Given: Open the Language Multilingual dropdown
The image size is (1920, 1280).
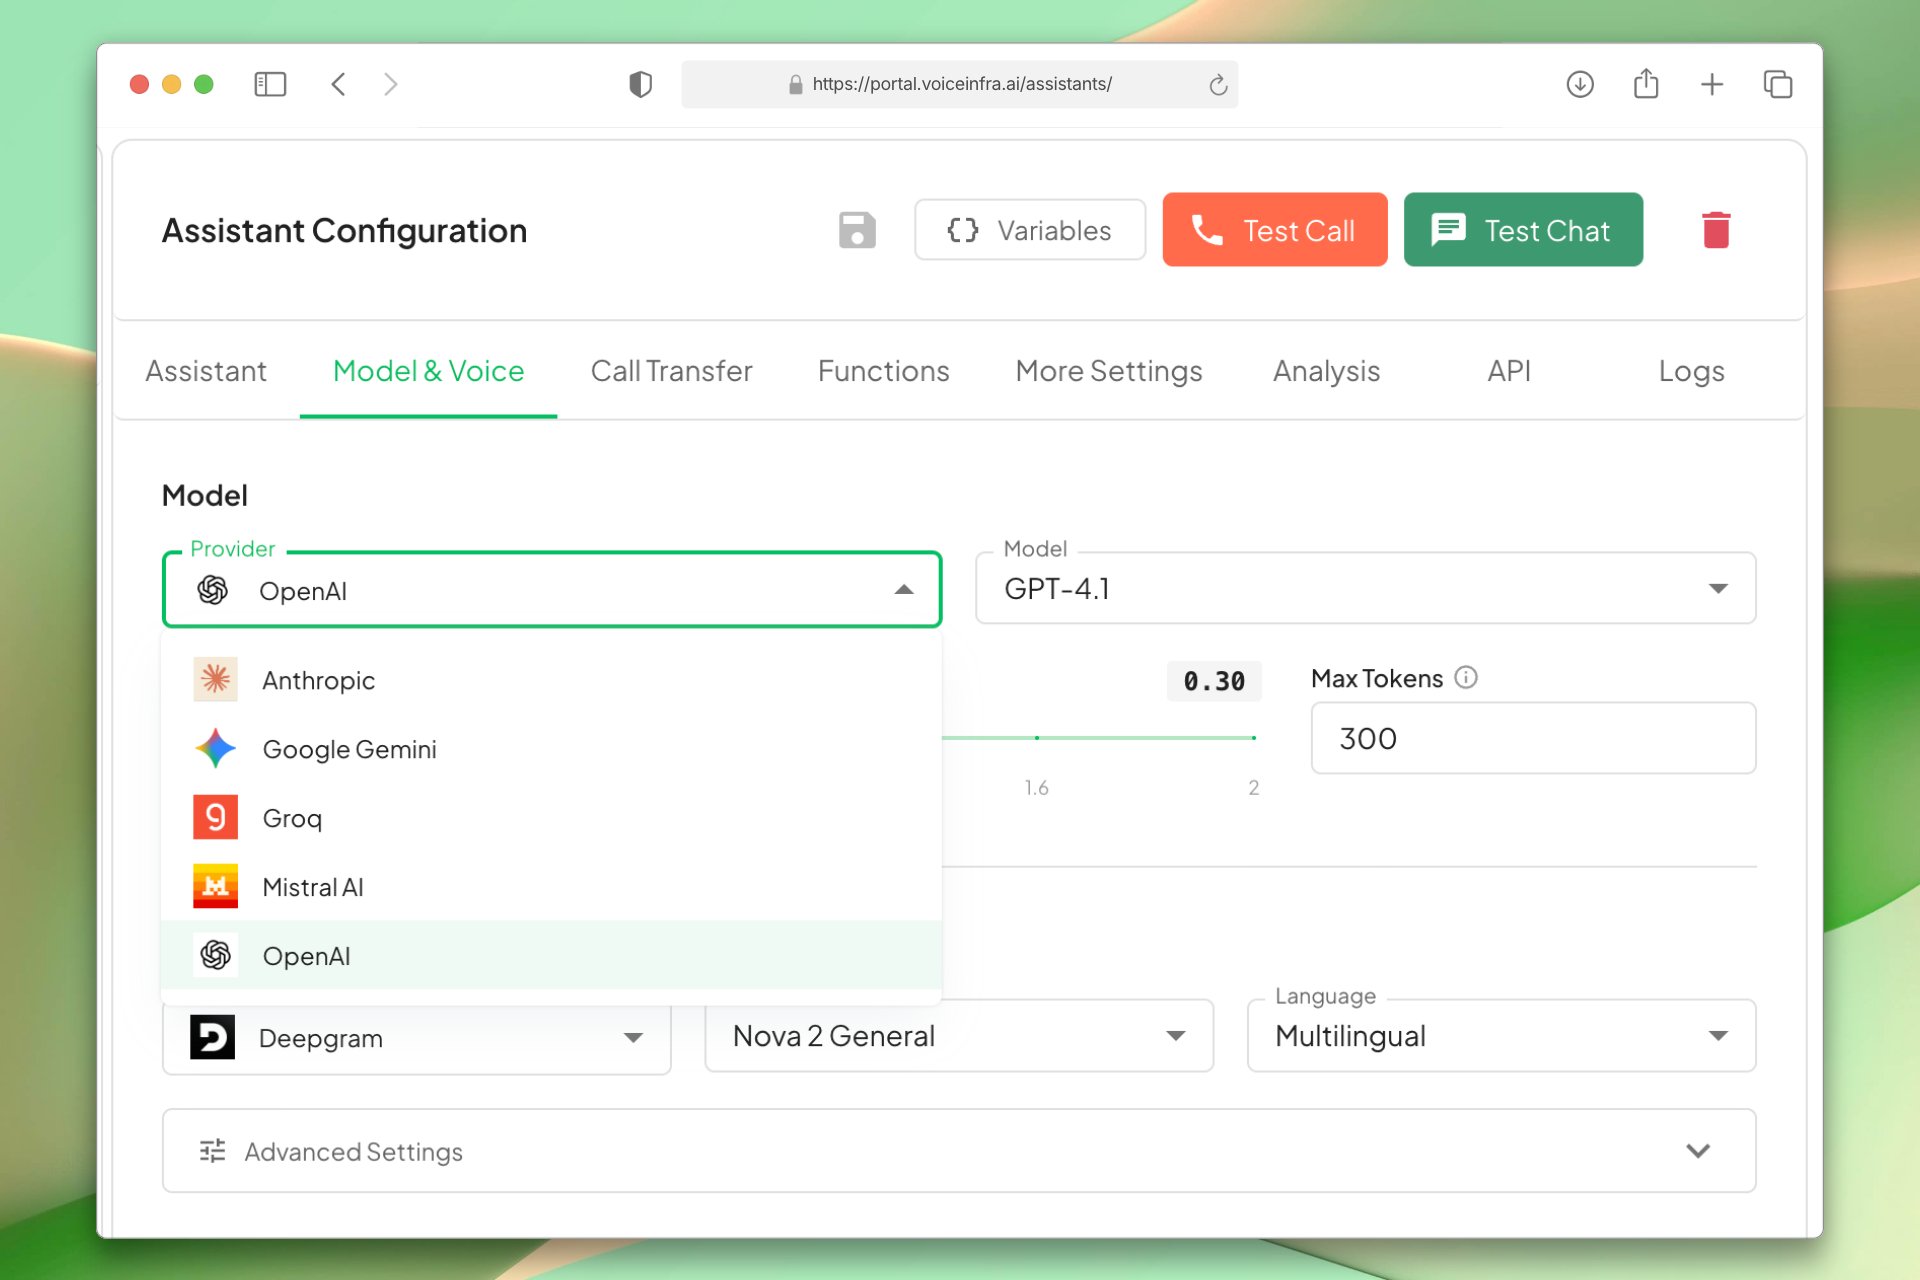Looking at the screenshot, I should coord(1501,1036).
